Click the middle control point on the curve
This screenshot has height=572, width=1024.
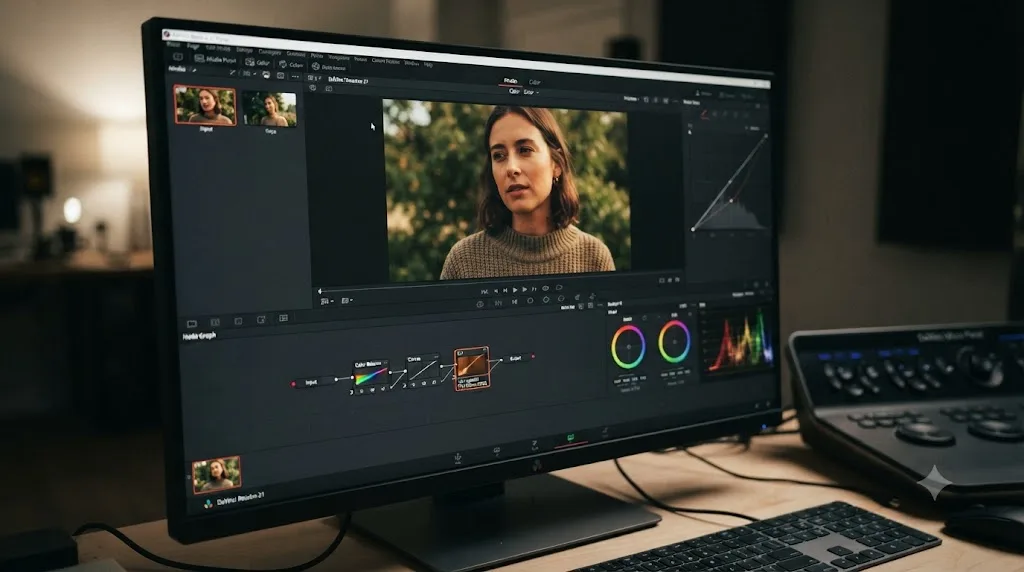[x=731, y=200]
